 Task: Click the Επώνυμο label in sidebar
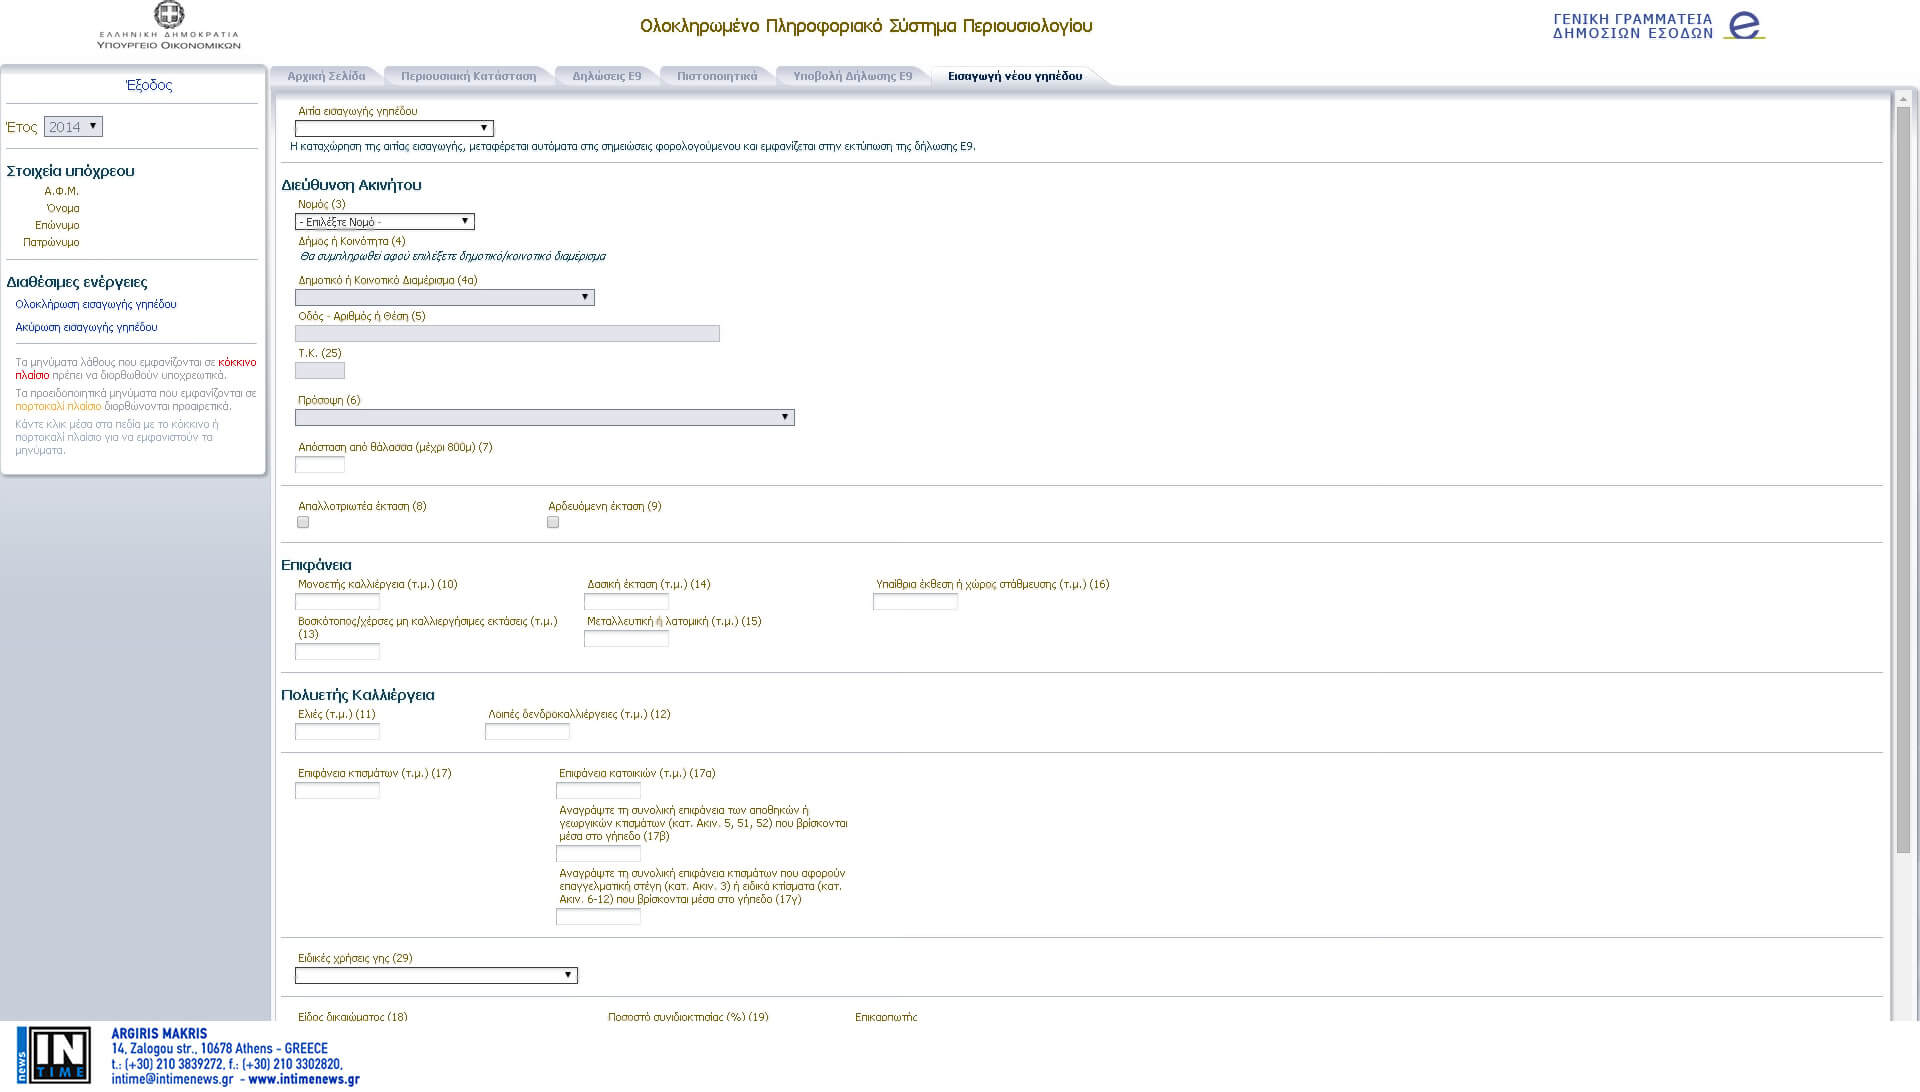point(57,225)
